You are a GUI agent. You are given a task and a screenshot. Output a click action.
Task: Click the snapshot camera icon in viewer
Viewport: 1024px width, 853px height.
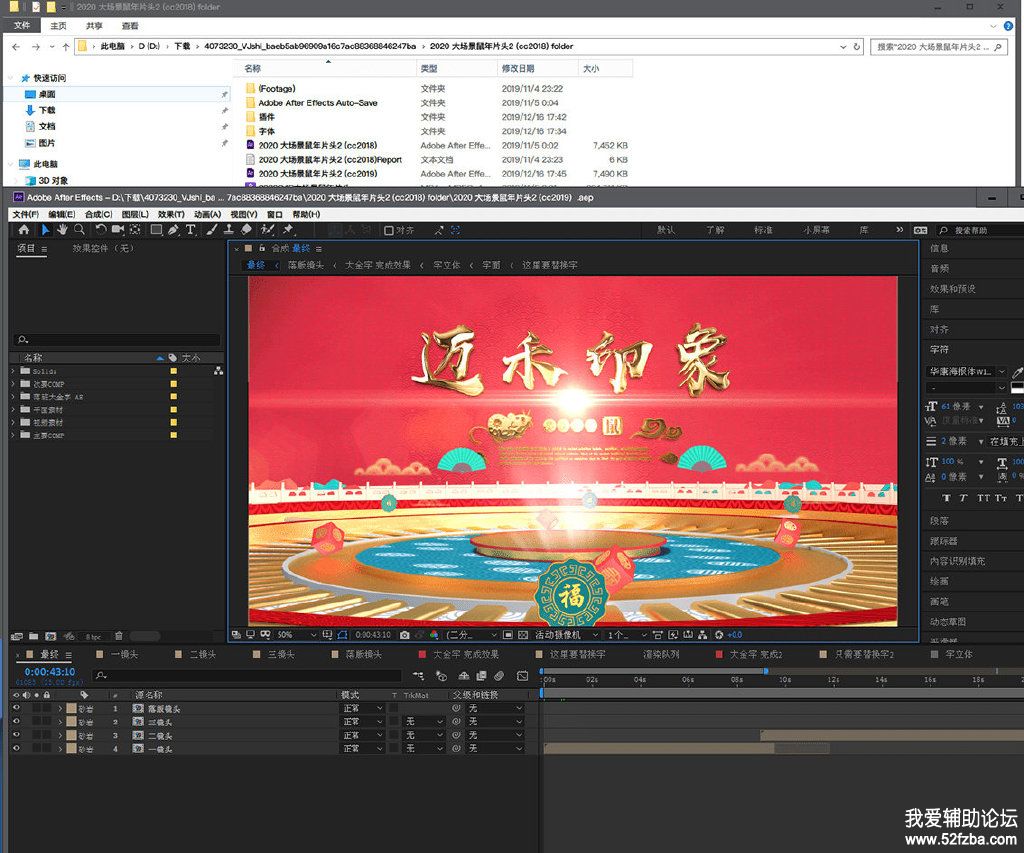(x=404, y=635)
